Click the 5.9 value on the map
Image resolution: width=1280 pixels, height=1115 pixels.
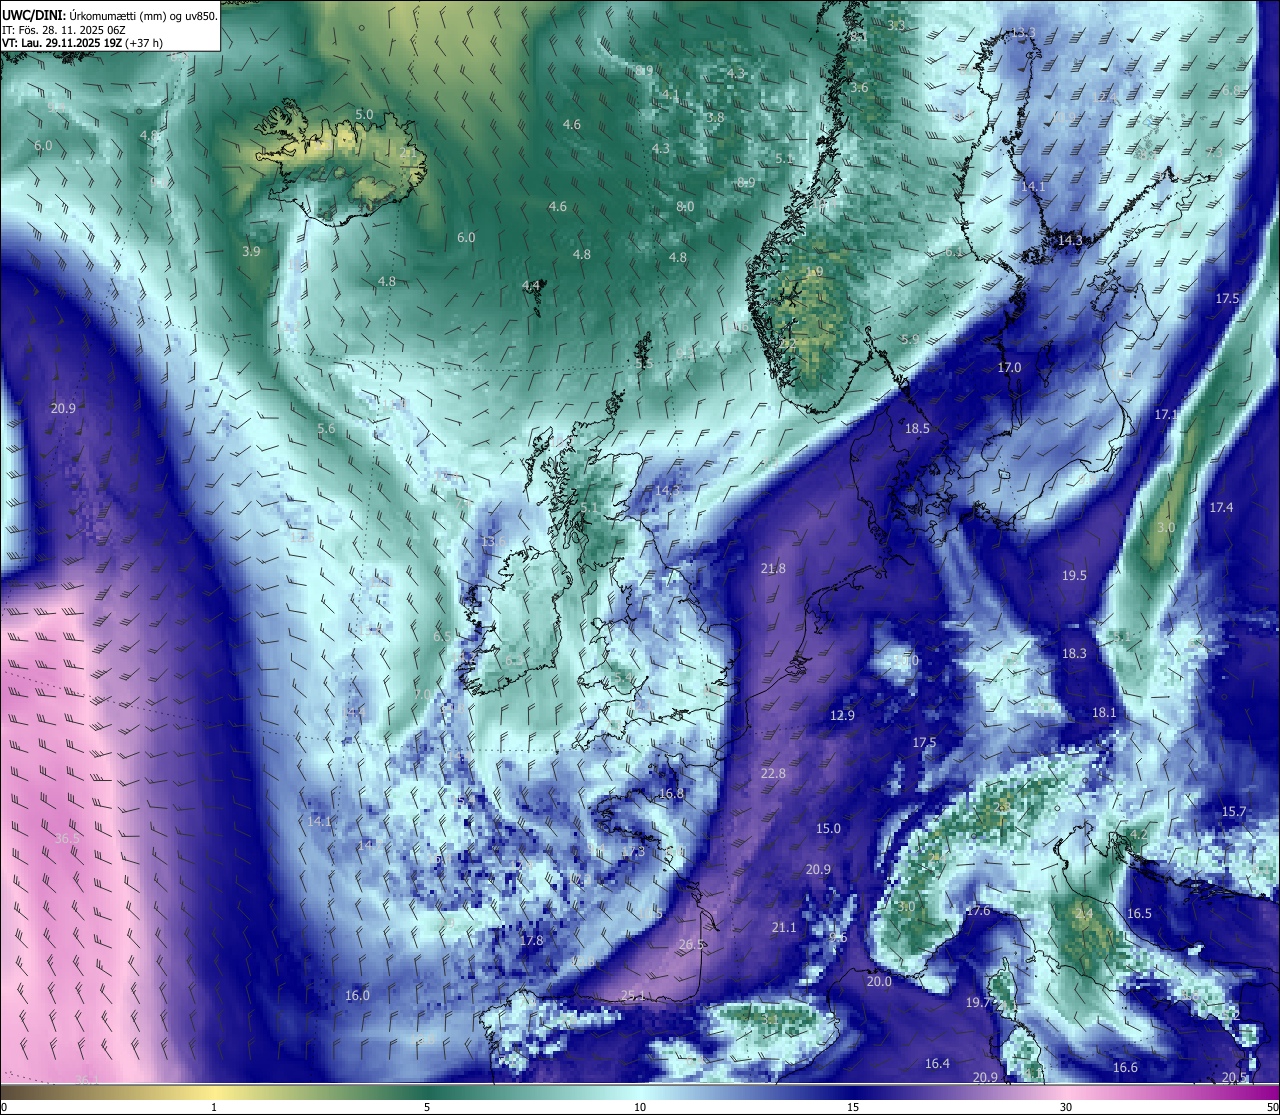909,340
